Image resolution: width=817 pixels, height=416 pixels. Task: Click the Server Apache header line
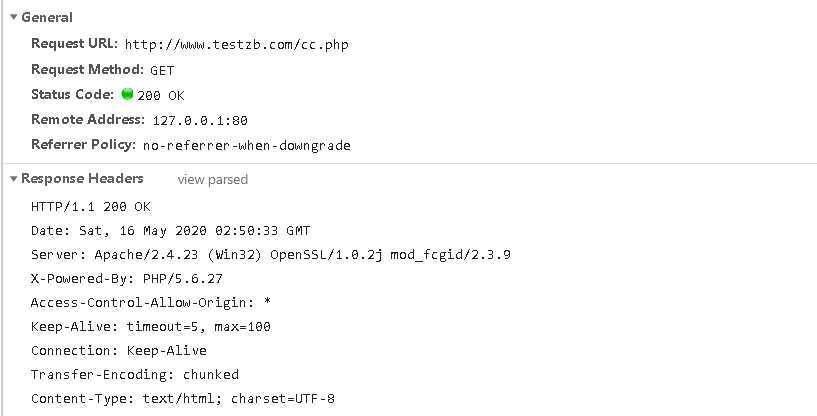point(271,255)
